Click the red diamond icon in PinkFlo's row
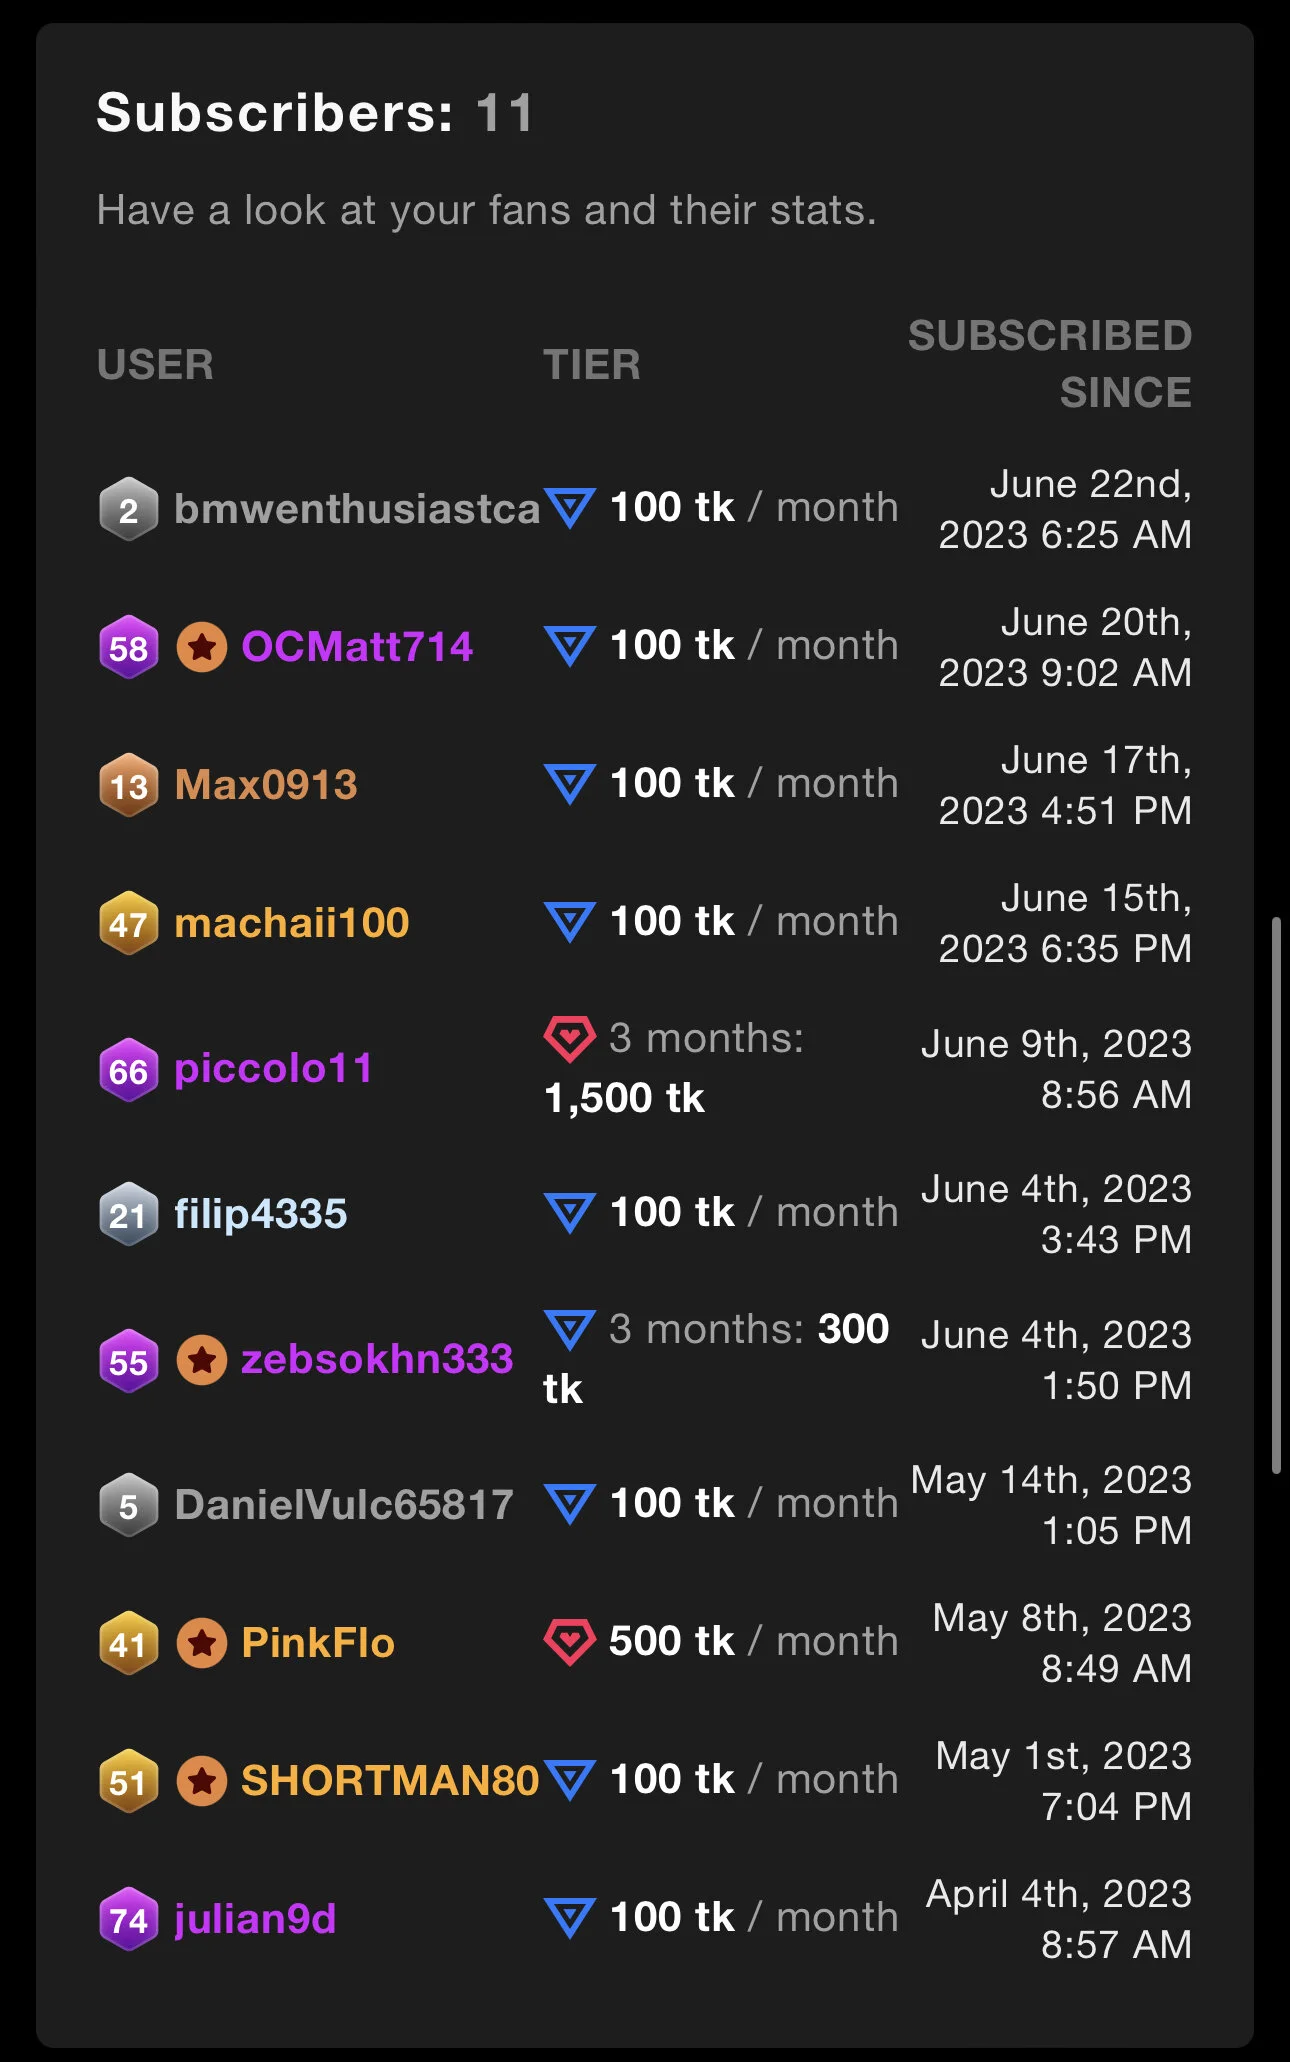This screenshot has width=1290, height=2062. pyautogui.click(x=569, y=1642)
